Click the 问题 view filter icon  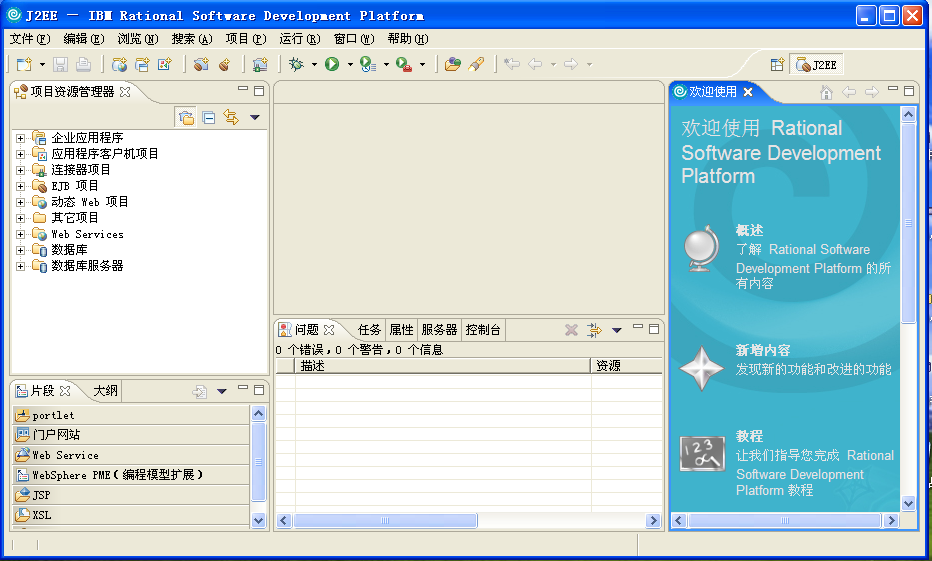[594, 330]
